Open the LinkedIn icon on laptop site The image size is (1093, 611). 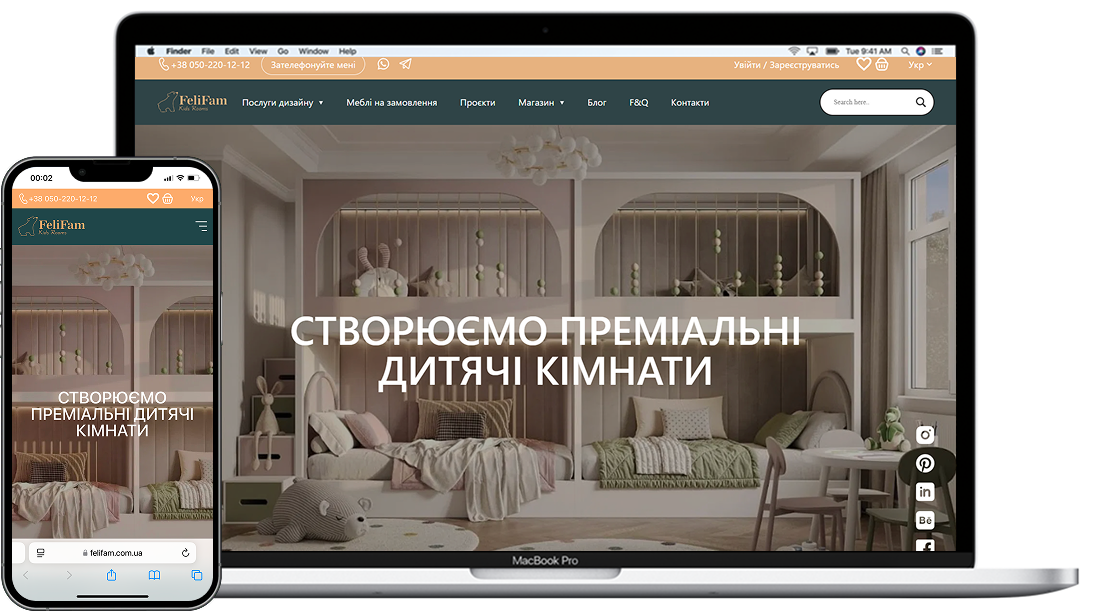tap(925, 492)
